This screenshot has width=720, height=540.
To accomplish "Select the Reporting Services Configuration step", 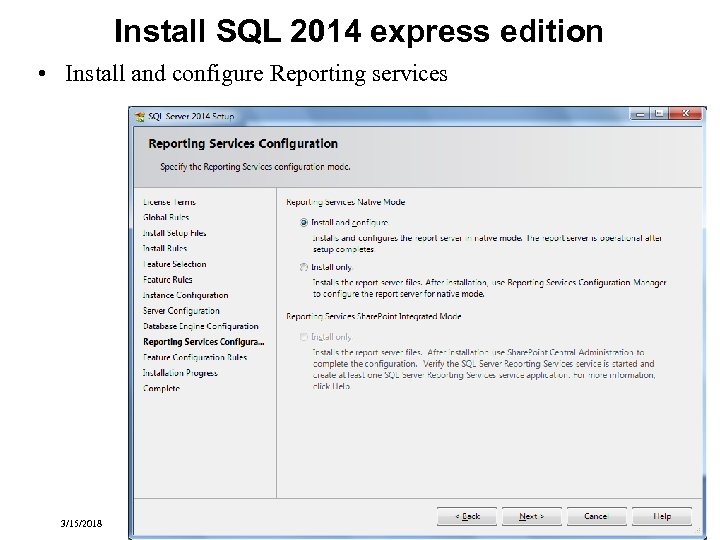I will pyautogui.click(x=204, y=342).
